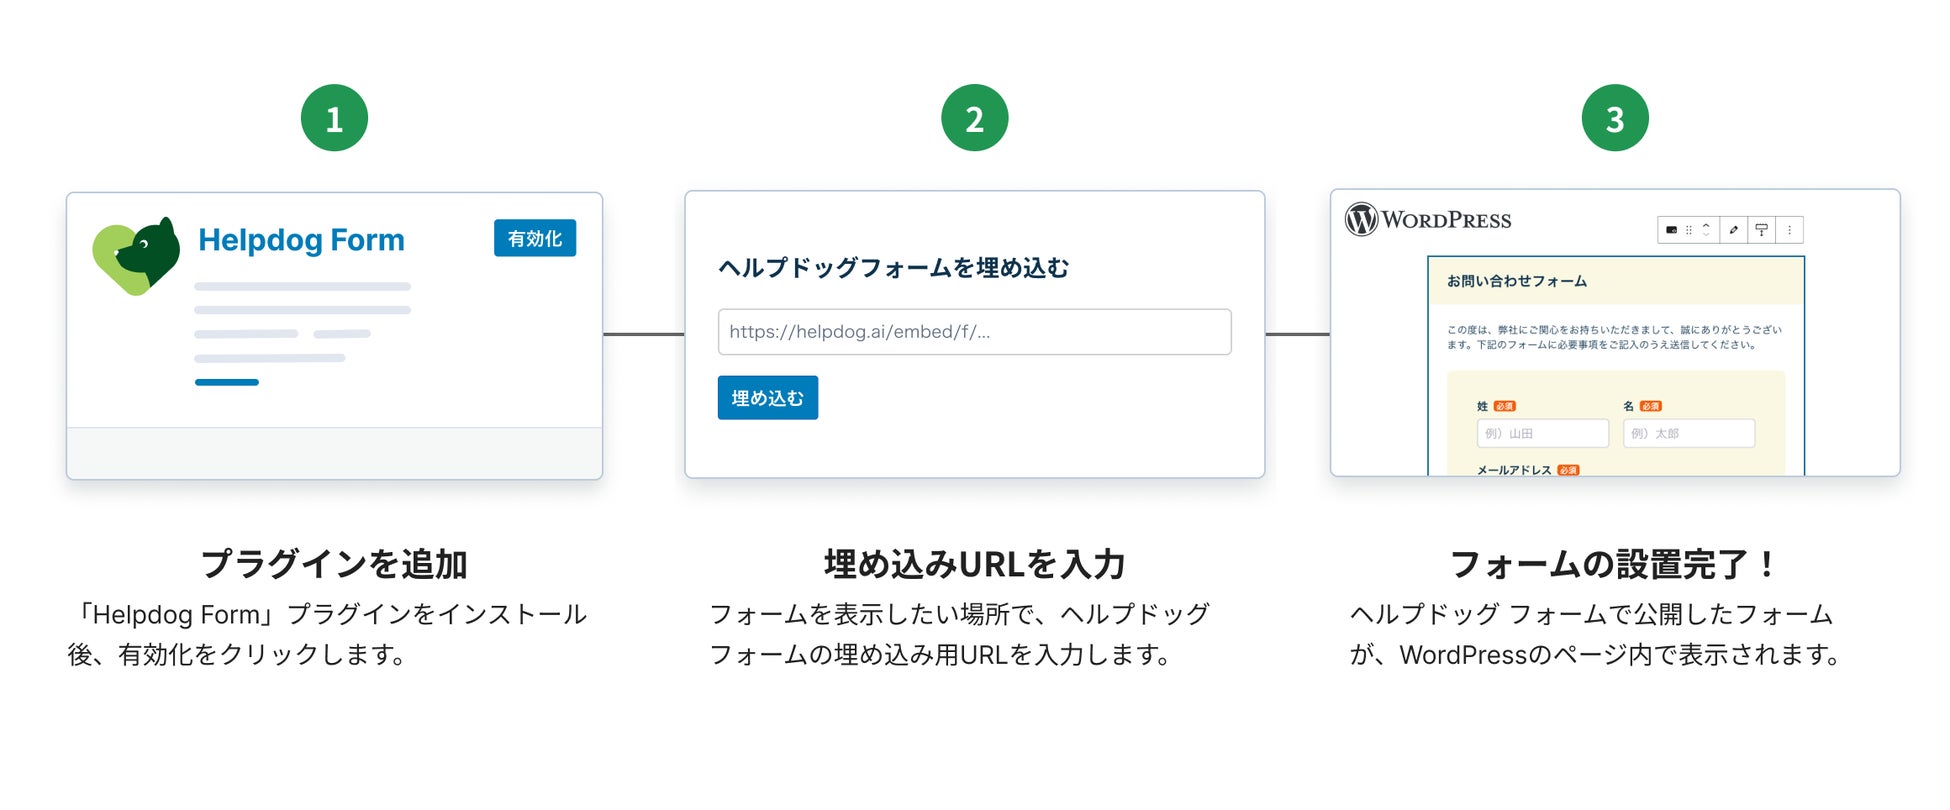Click the お問い合わせフォーム form header
Viewport: 1950px width, 810px height.
pos(1516,281)
